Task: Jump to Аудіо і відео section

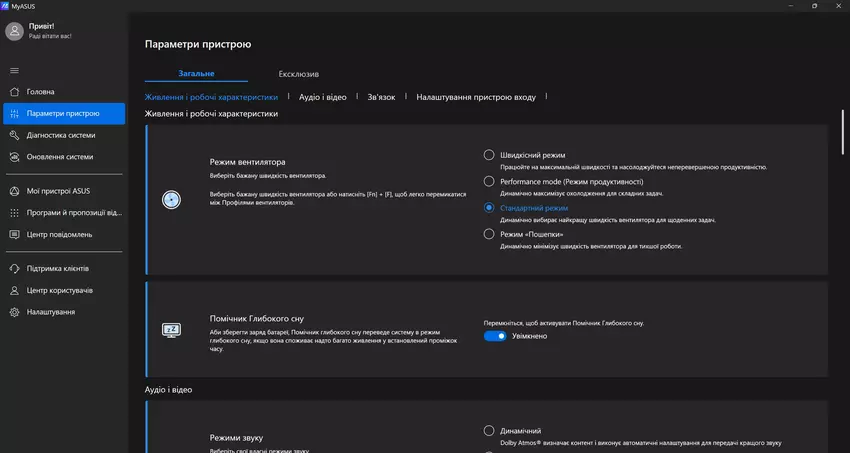Action: (323, 97)
